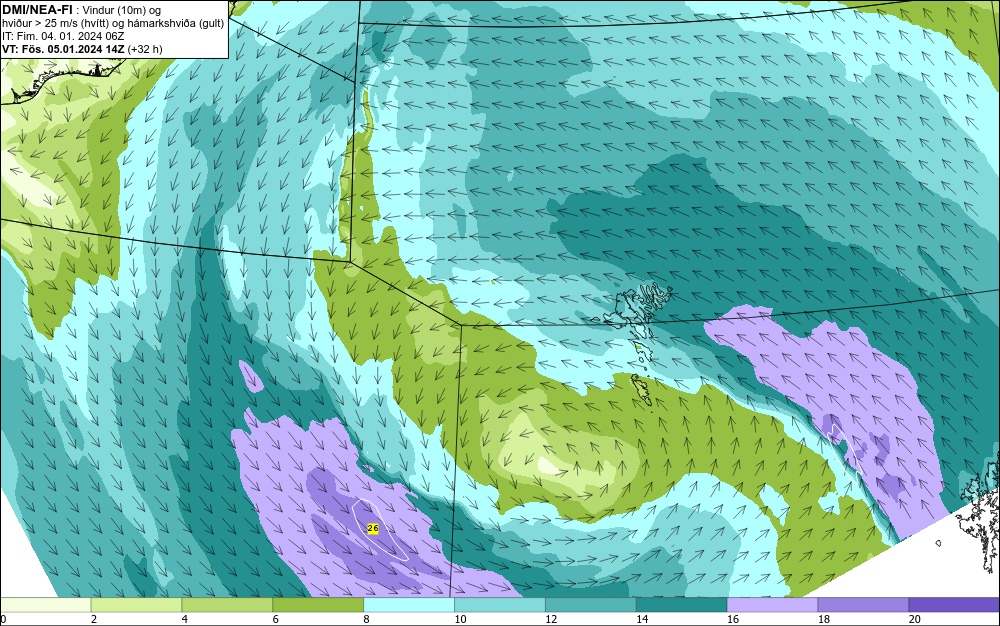Click the hviður > 25 m/s description line
This screenshot has height=626, width=1000.
pyautogui.click(x=113, y=24)
